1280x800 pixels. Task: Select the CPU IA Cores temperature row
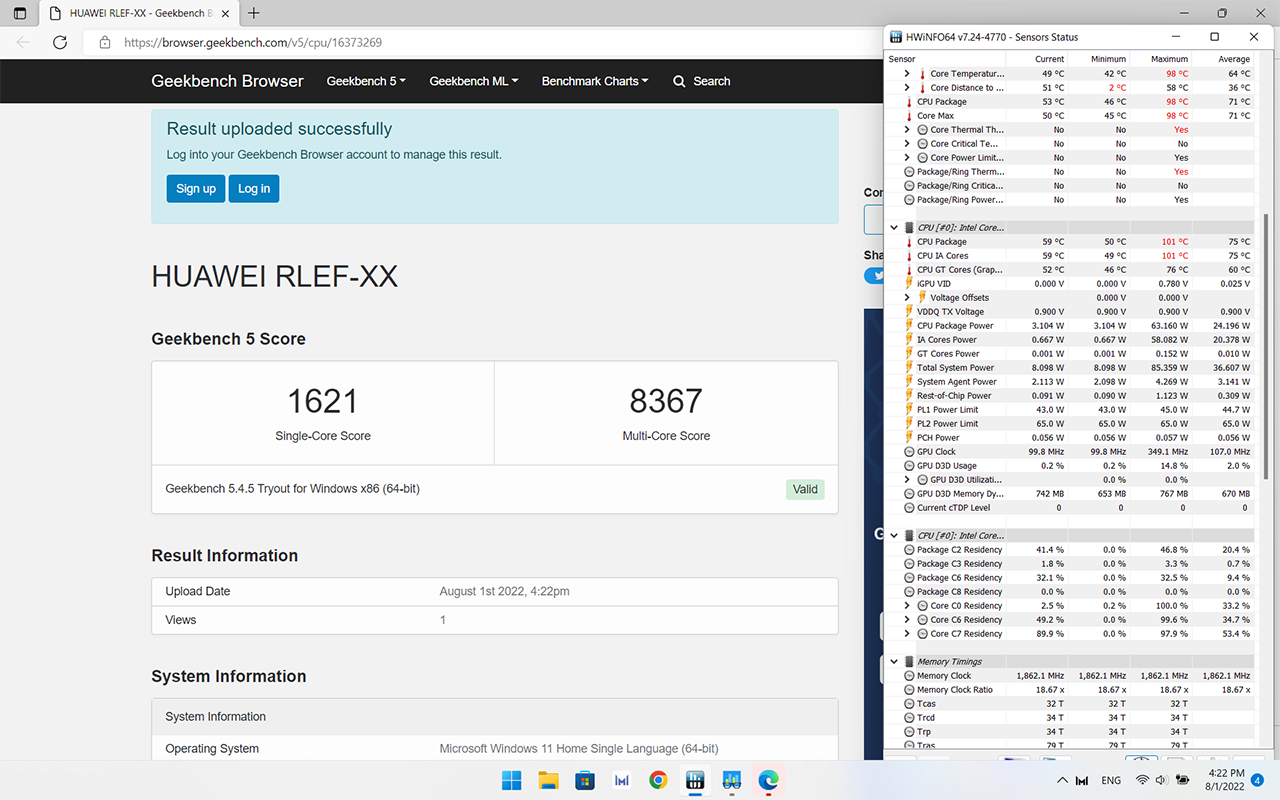(x=1070, y=256)
